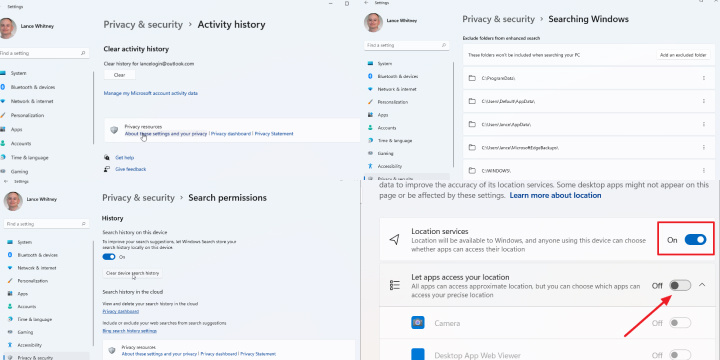Select Time & language icon in Search permissions sidebar
The image size is (720, 360).
point(10,319)
